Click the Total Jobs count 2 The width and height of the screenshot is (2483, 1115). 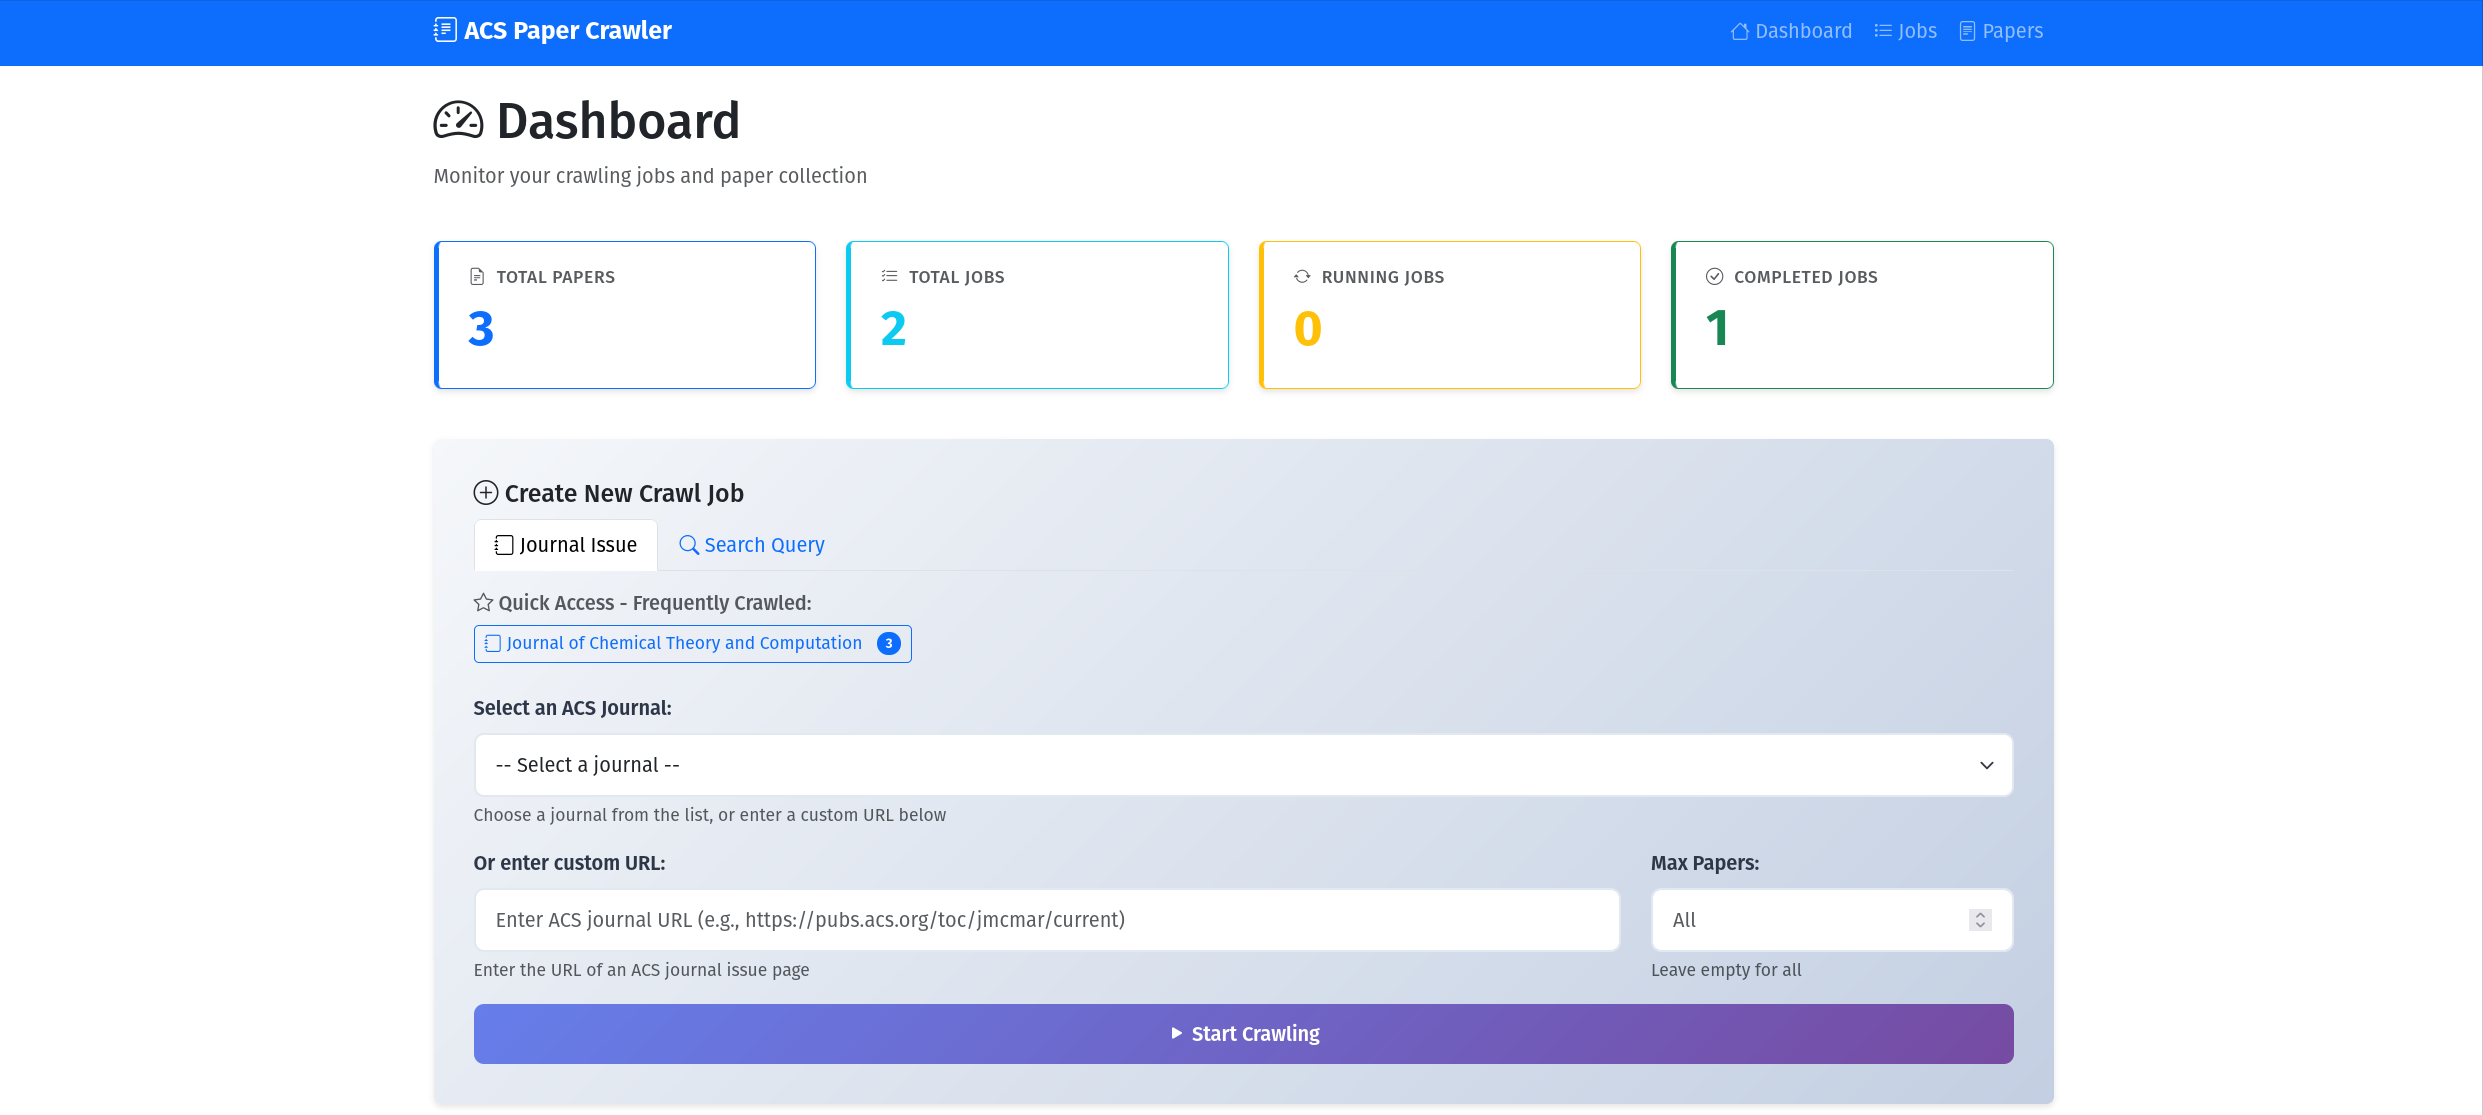[x=893, y=329]
